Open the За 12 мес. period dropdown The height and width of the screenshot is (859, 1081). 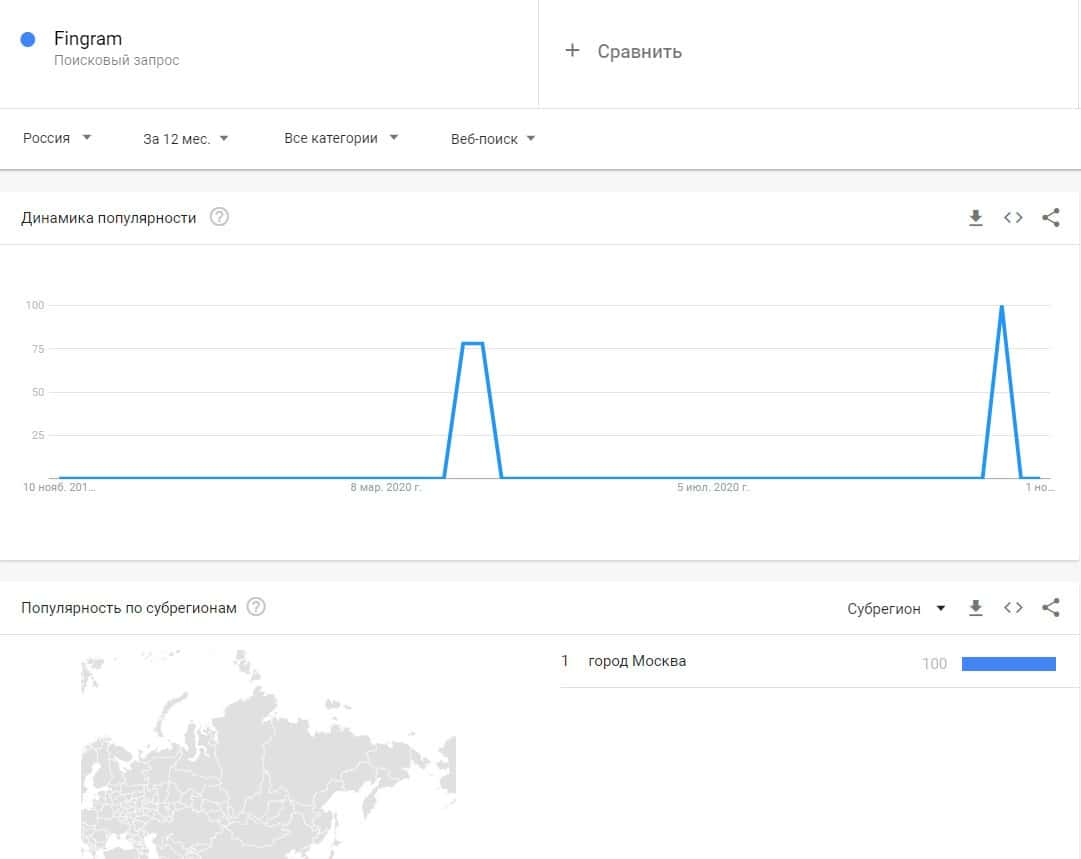click(185, 139)
